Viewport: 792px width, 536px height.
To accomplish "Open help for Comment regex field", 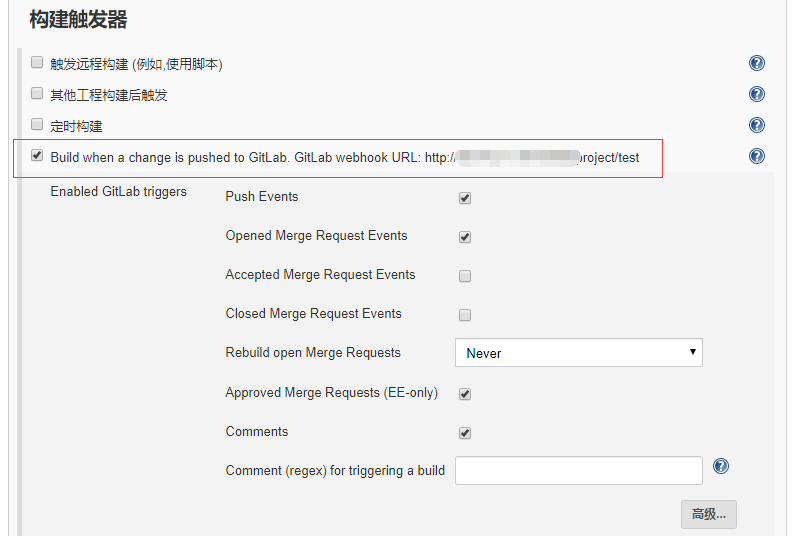I will pyautogui.click(x=721, y=467).
